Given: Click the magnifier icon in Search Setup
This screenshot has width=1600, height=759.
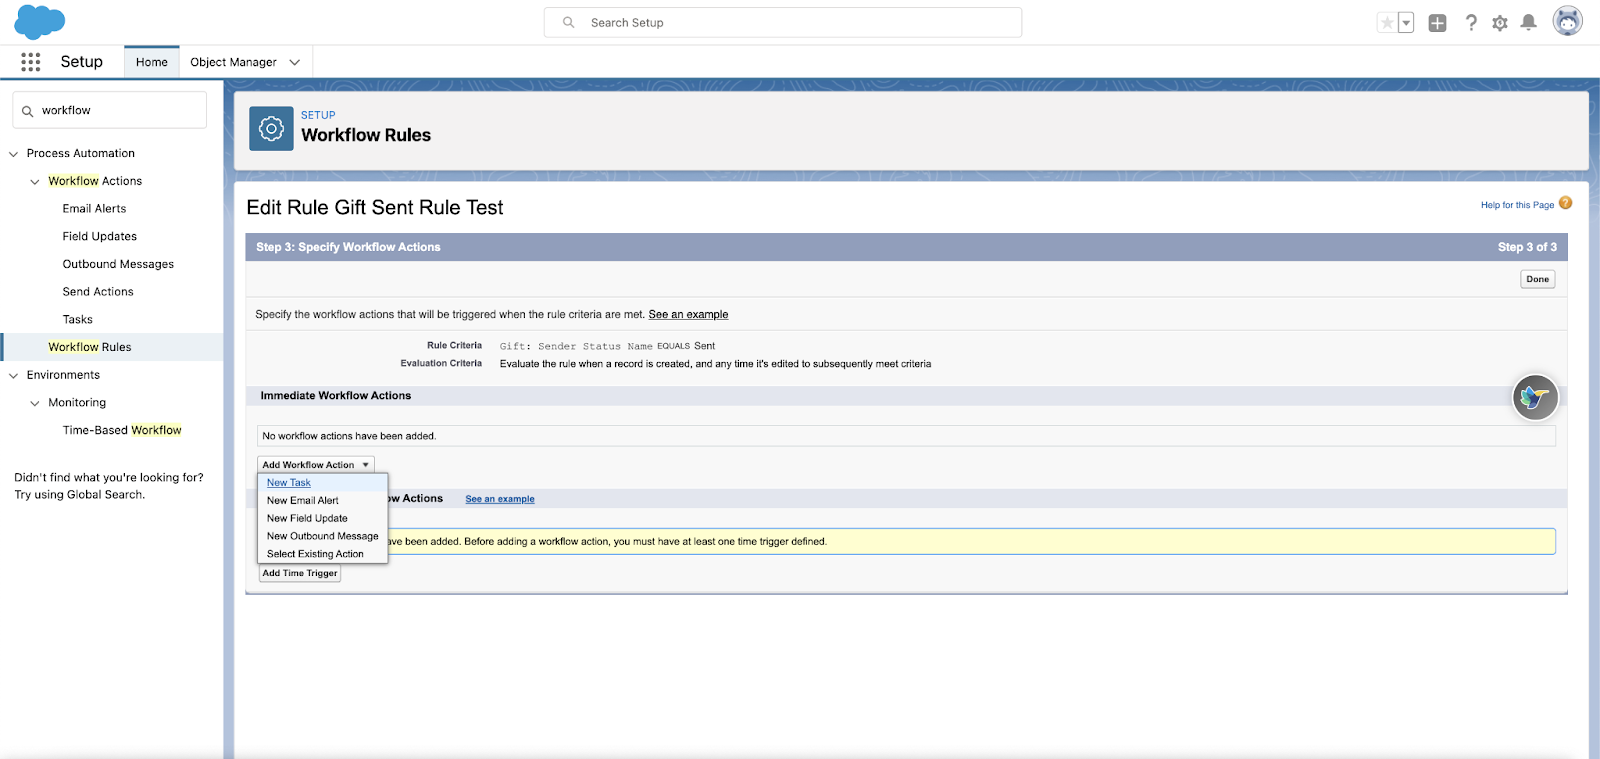Looking at the screenshot, I should coord(568,22).
